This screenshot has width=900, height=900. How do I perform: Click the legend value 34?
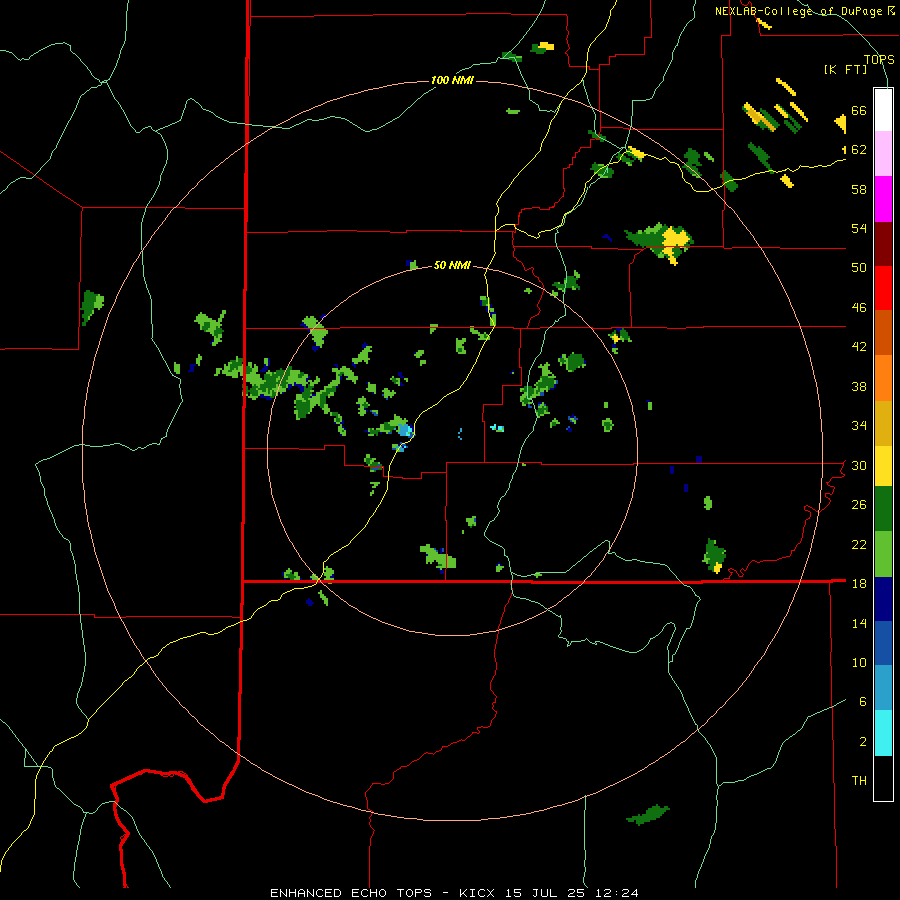(859, 426)
